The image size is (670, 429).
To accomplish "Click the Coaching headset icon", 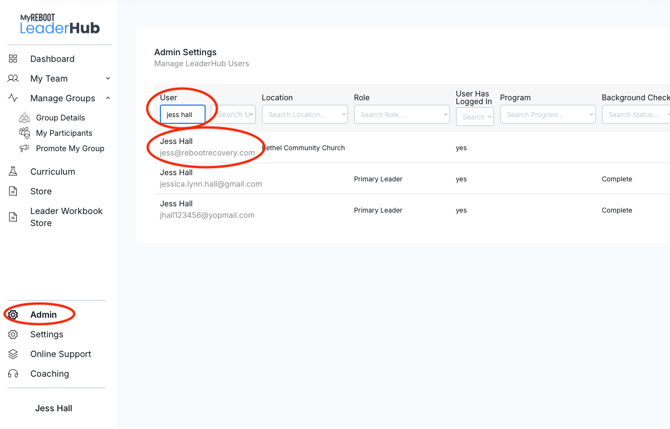I will click(13, 373).
